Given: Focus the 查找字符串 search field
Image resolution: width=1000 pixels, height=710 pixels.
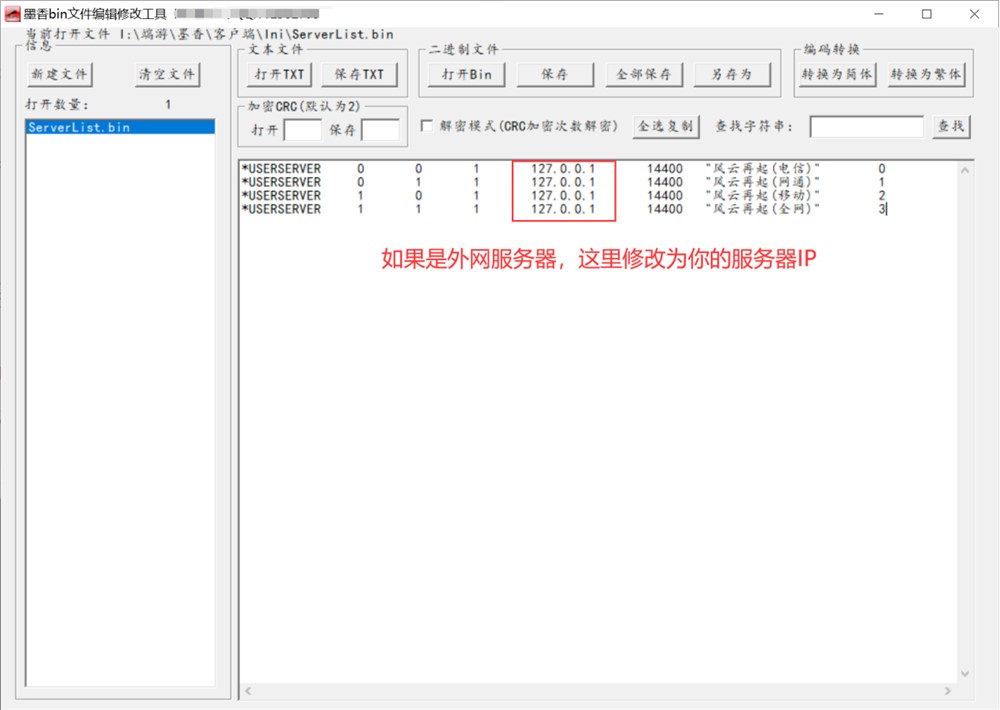Looking at the screenshot, I should tap(866, 126).
